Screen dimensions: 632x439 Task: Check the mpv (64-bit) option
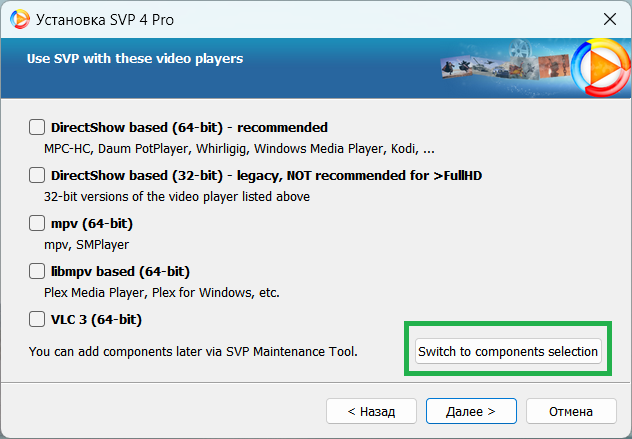(37, 223)
